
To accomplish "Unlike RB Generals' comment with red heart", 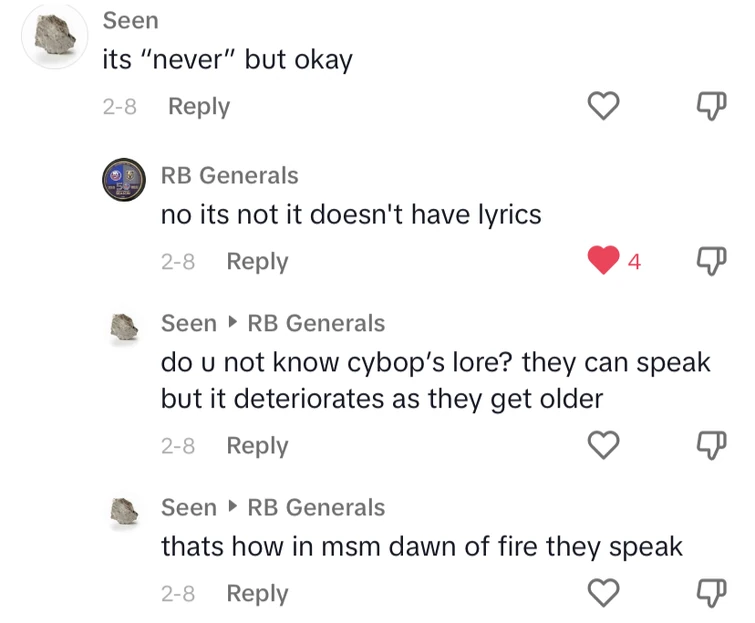I will coord(603,261).
